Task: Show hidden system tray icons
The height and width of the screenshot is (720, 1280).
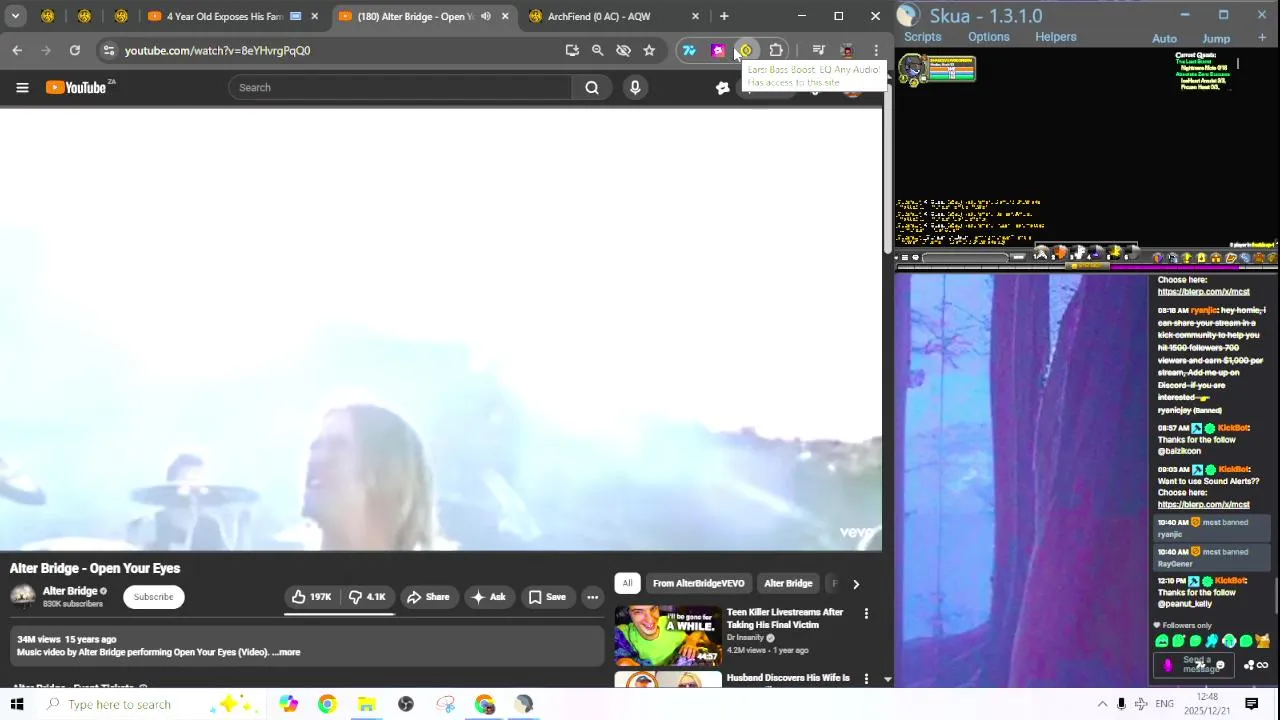Action: point(1102,704)
